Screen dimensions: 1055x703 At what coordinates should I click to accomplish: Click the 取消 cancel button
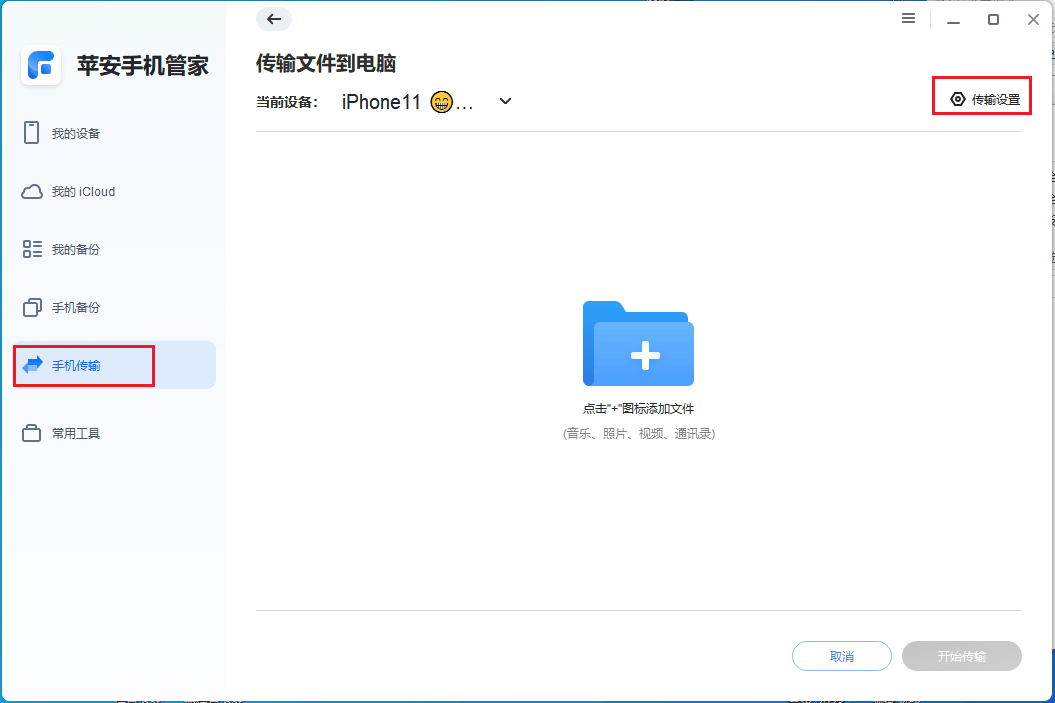point(841,656)
